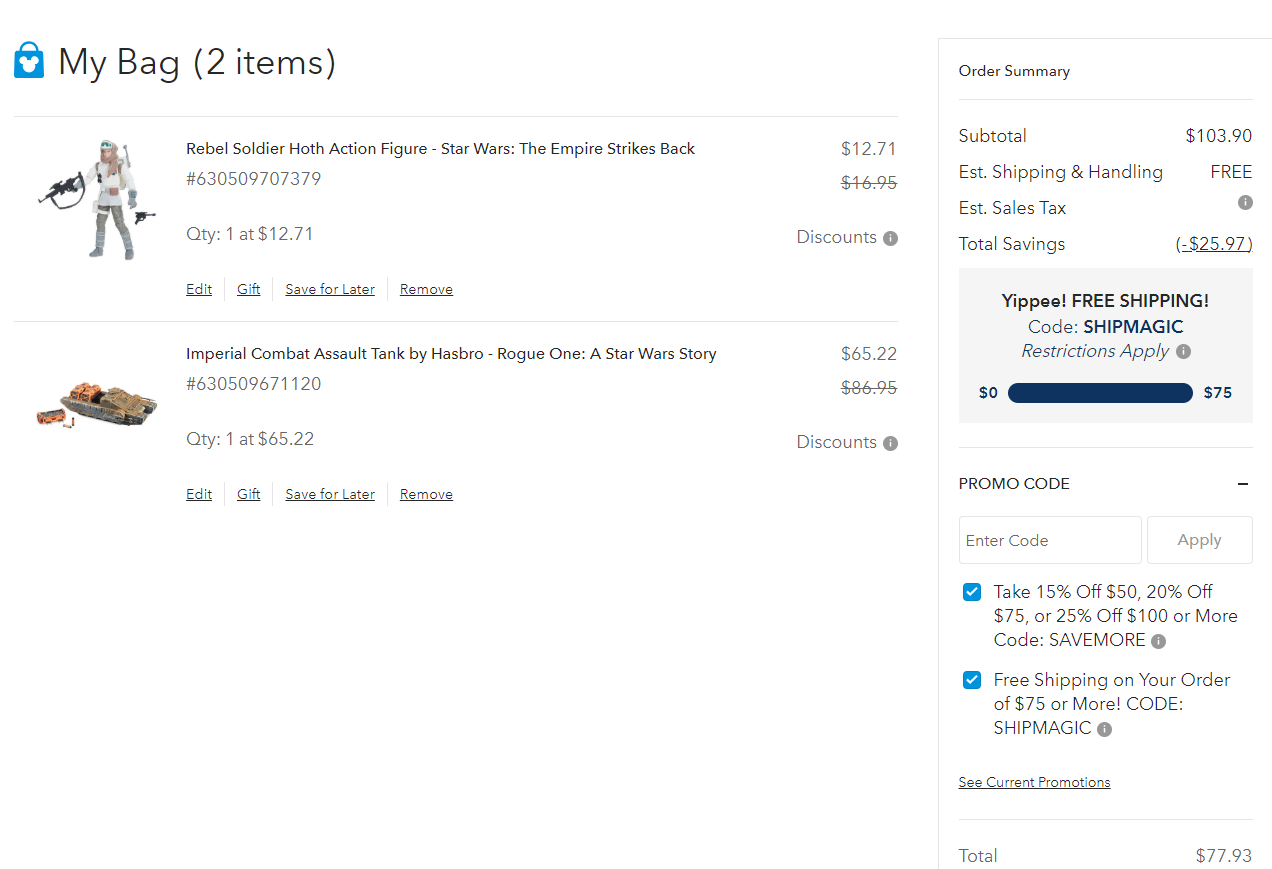Click the free shipping progress bar

pyautogui.click(x=1100, y=393)
